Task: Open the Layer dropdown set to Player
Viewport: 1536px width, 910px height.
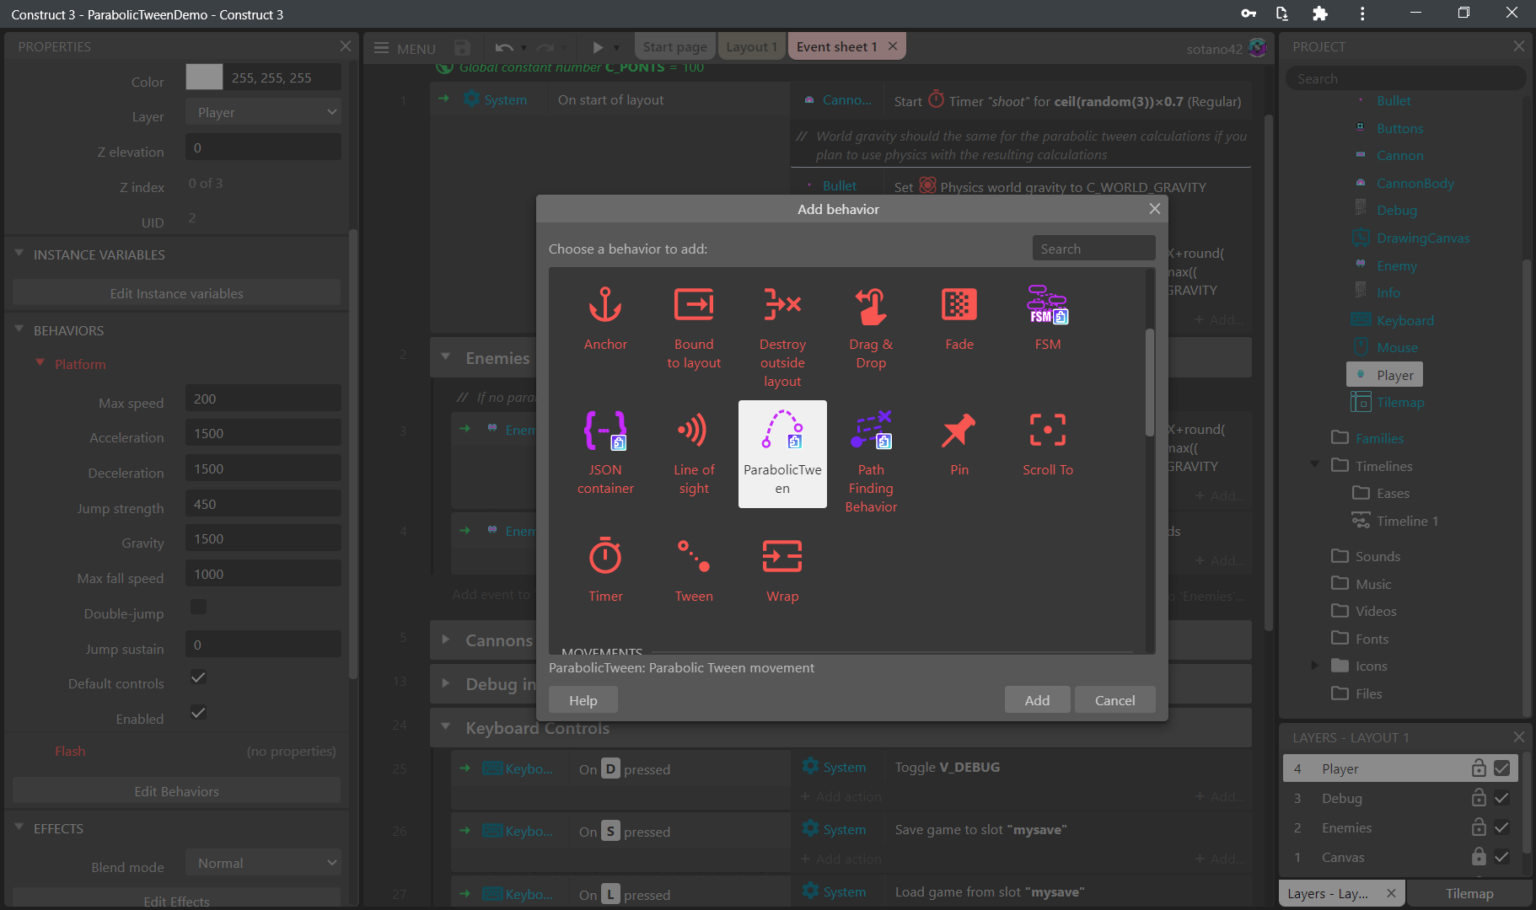Action: pyautogui.click(x=264, y=112)
